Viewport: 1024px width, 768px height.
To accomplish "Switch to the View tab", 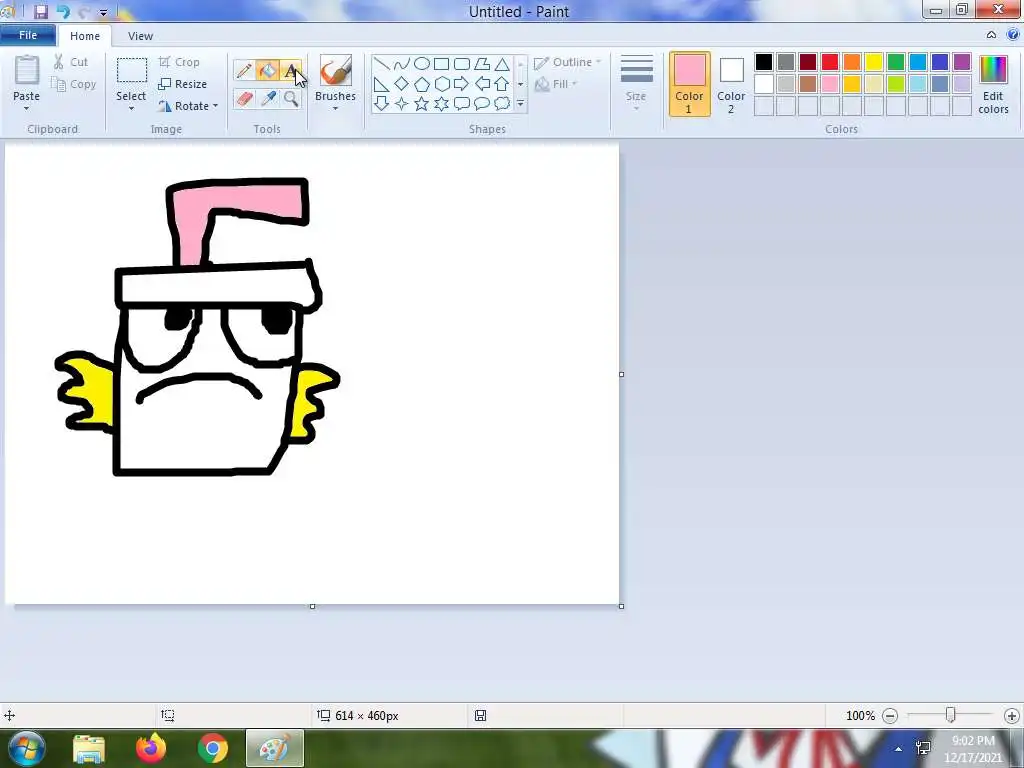I will 140,36.
